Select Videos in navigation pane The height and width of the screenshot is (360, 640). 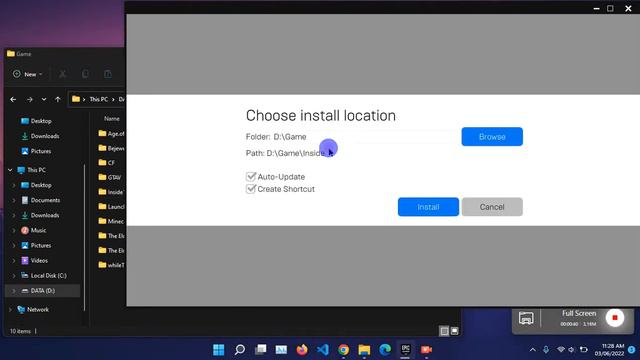tap(35, 260)
